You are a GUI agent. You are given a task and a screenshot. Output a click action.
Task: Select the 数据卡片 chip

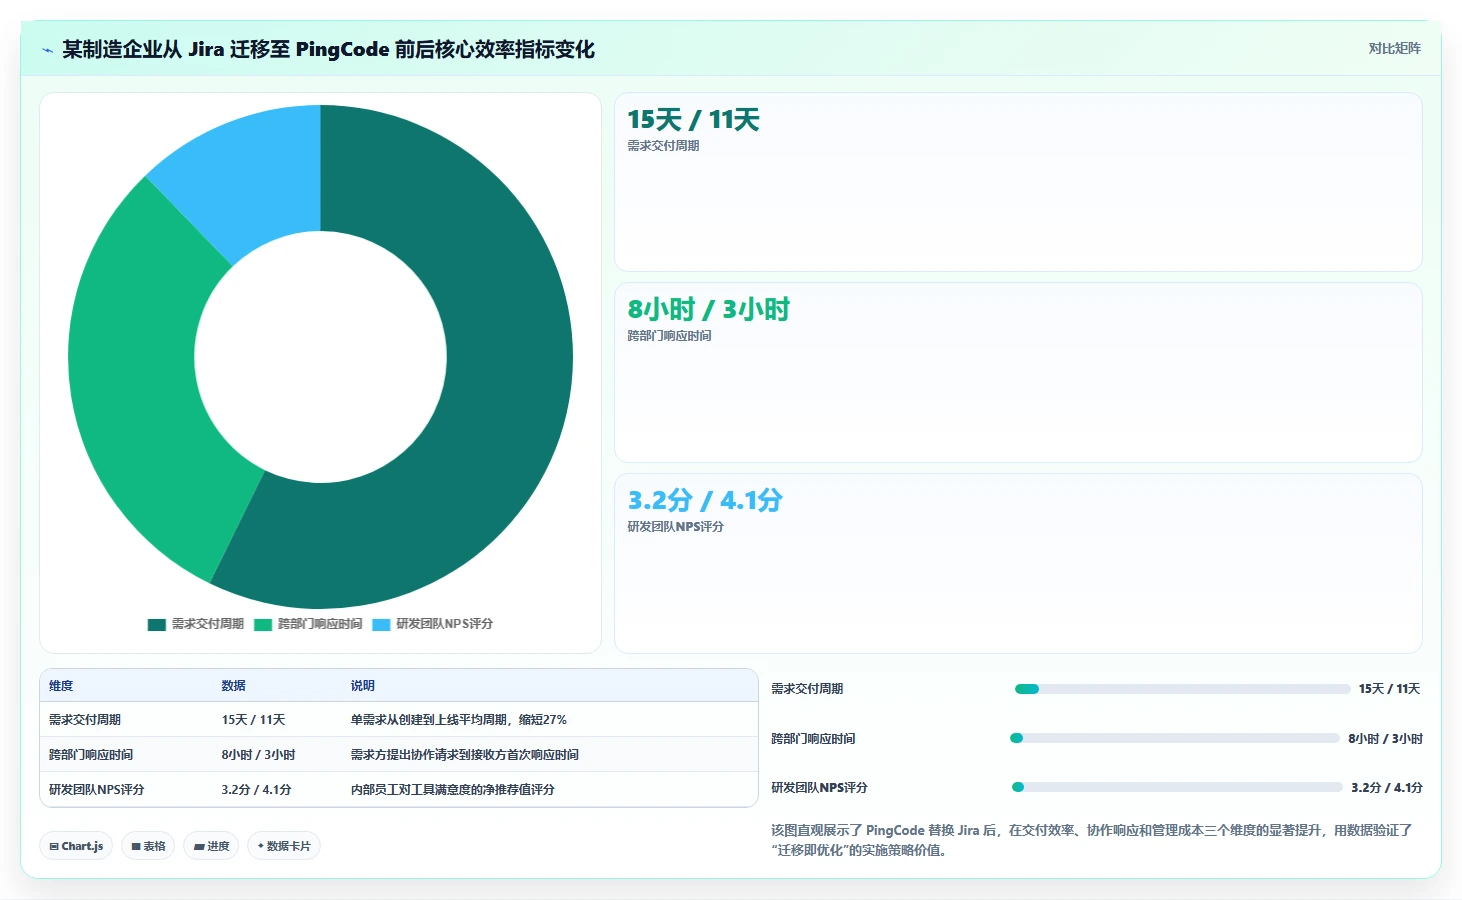[x=284, y=846]
